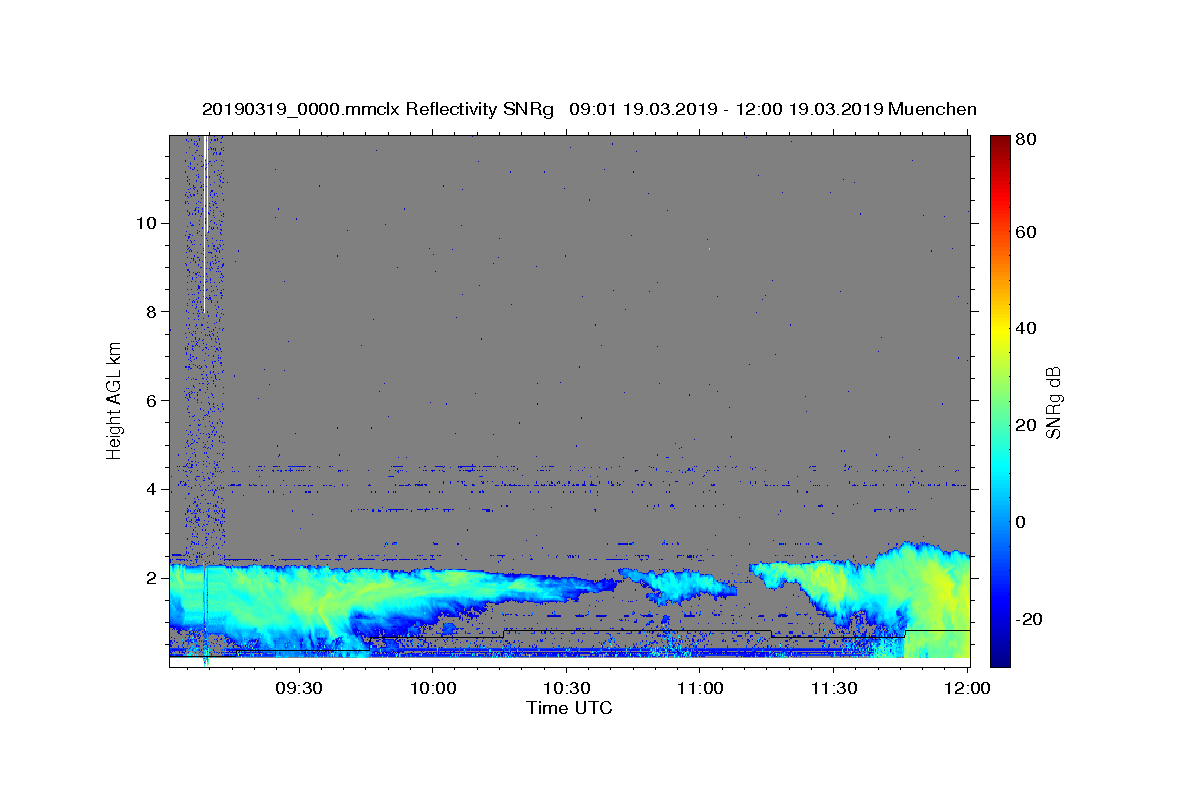Screen dimensions: 1200x800
Task: Click the colorbar value 60
Action: click(x=1025, y=232)
